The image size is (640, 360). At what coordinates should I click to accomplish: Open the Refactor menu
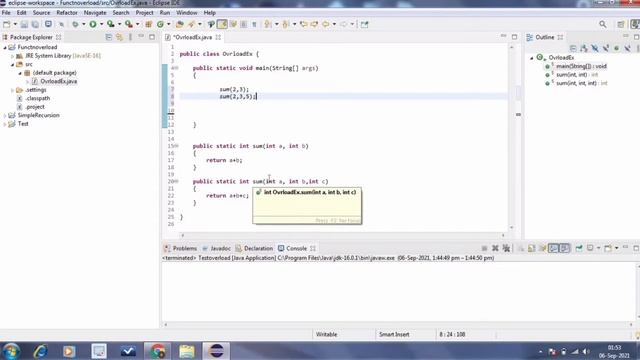click(x=67, y=13)
